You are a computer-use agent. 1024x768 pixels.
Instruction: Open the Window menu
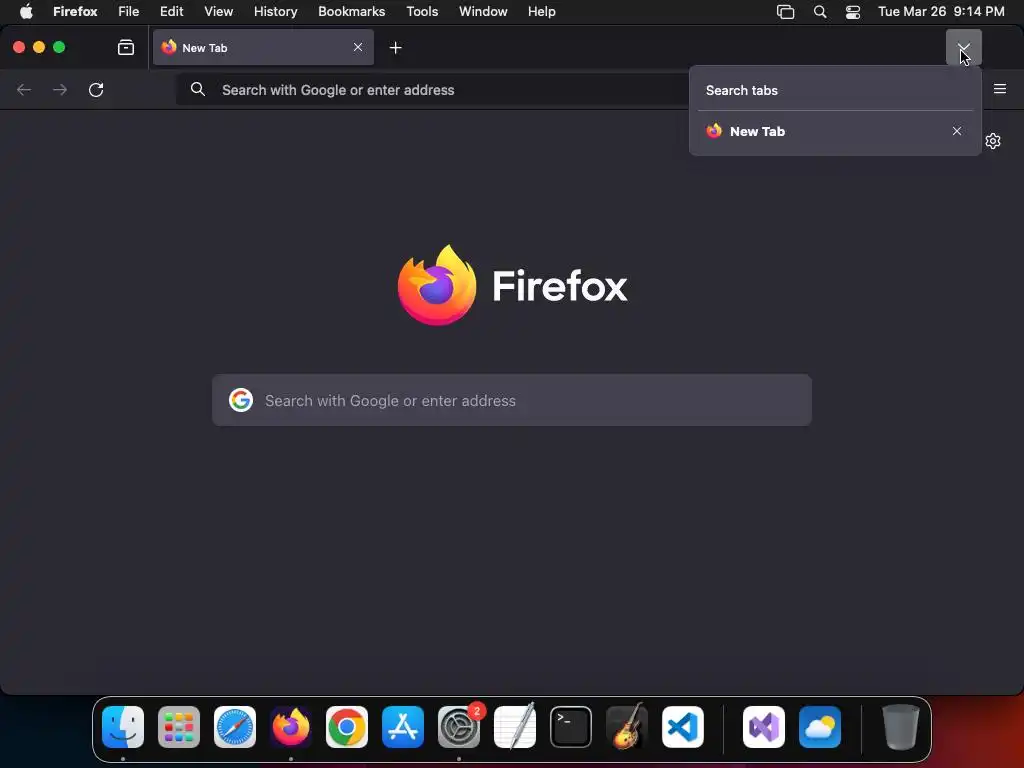(x=483, y=12)
